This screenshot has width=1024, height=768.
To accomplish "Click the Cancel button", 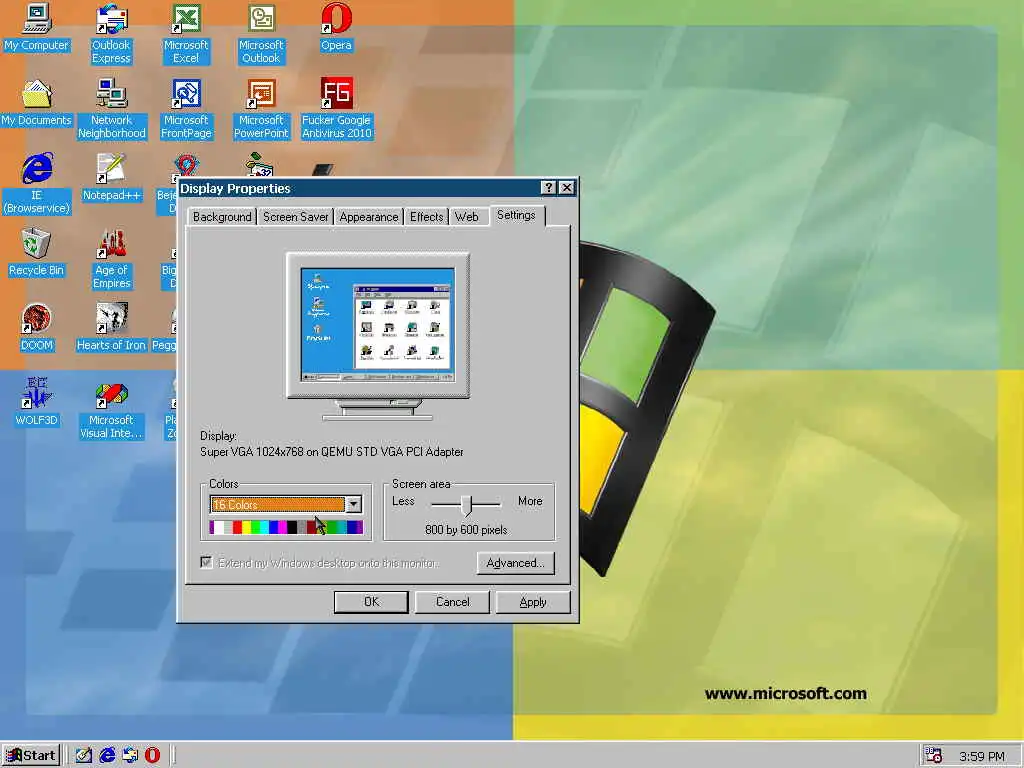I will [x=453, y=602].
